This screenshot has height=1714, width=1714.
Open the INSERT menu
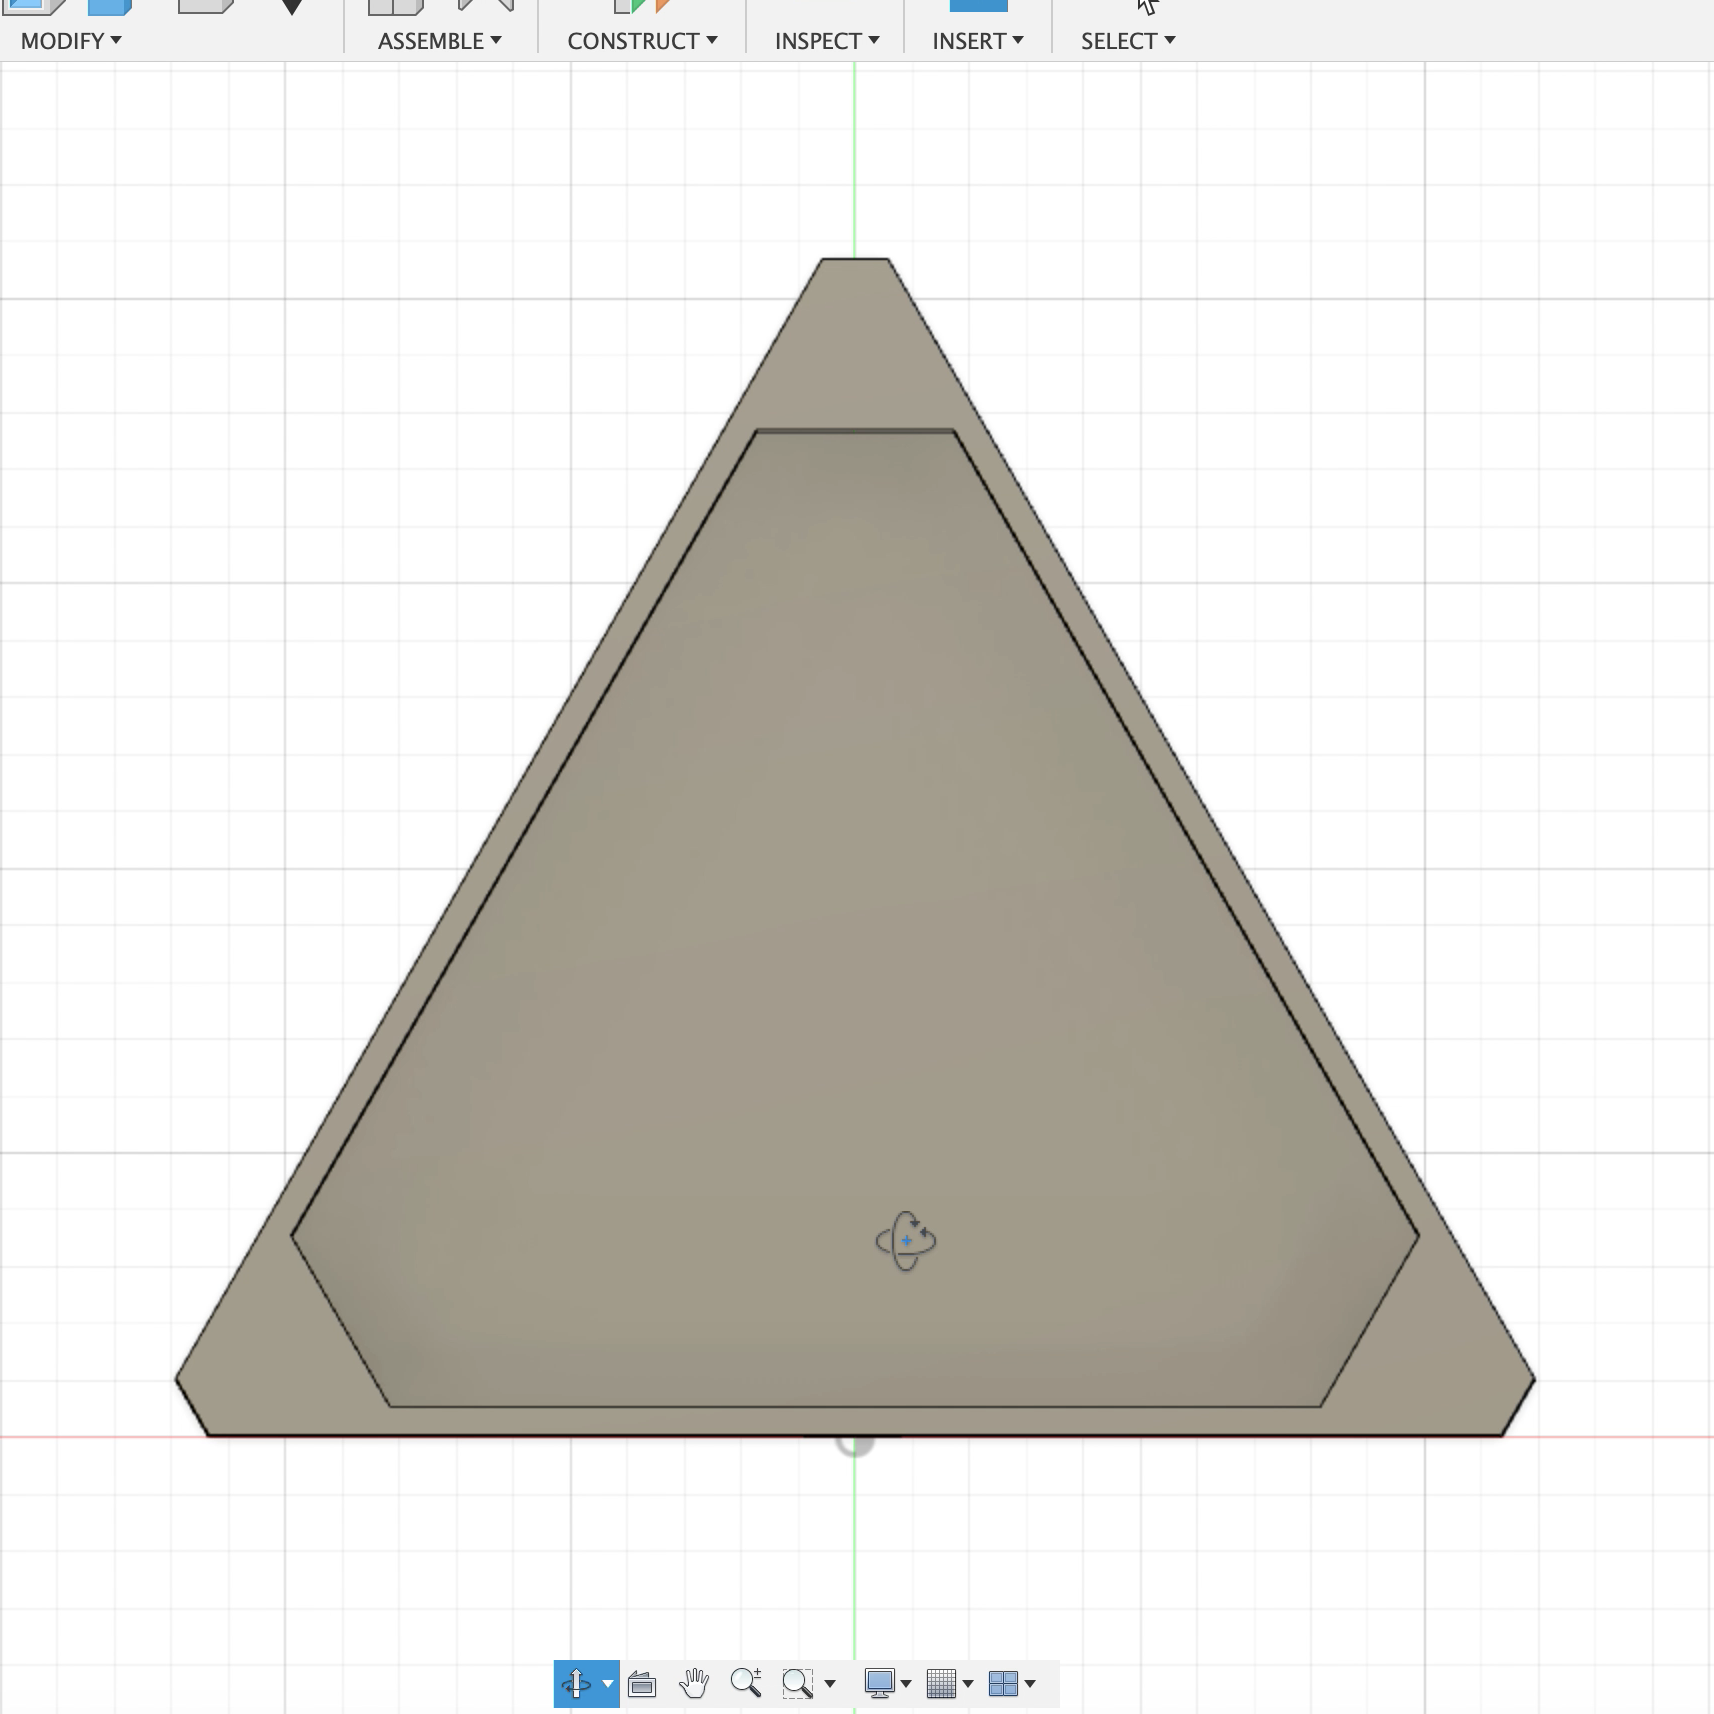tap(977, 41)
